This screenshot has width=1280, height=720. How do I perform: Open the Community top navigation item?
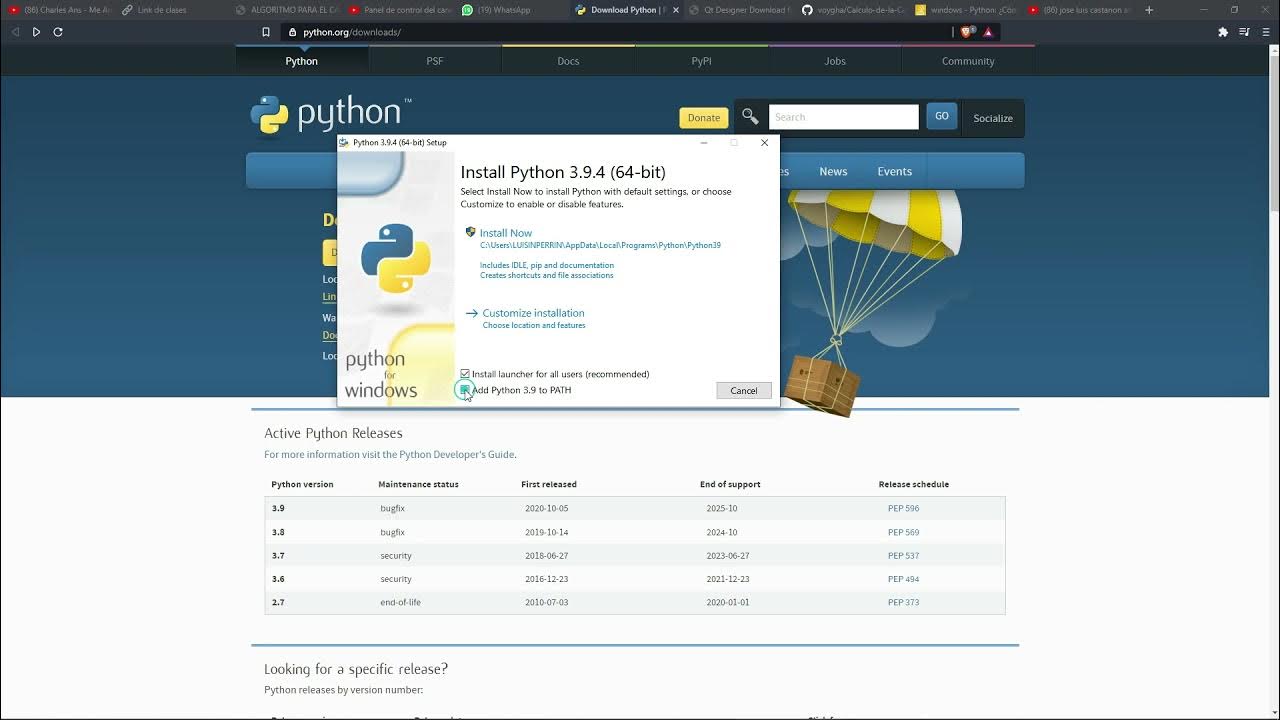point(968,61)
